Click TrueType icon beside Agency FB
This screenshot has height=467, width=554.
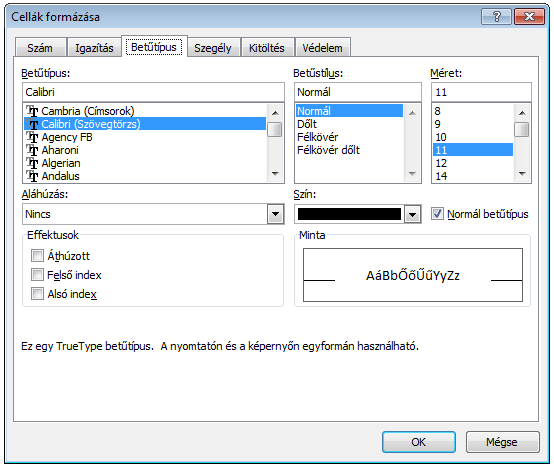[x=33, y=137]
